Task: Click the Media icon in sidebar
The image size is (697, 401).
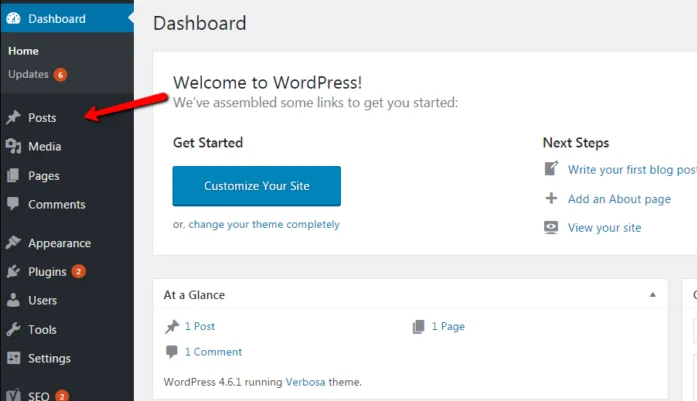Action: pos(13,146)
